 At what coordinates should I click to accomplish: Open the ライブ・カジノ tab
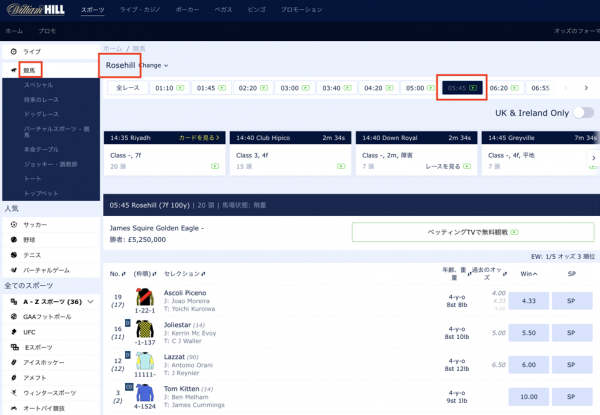coord(140,10)
